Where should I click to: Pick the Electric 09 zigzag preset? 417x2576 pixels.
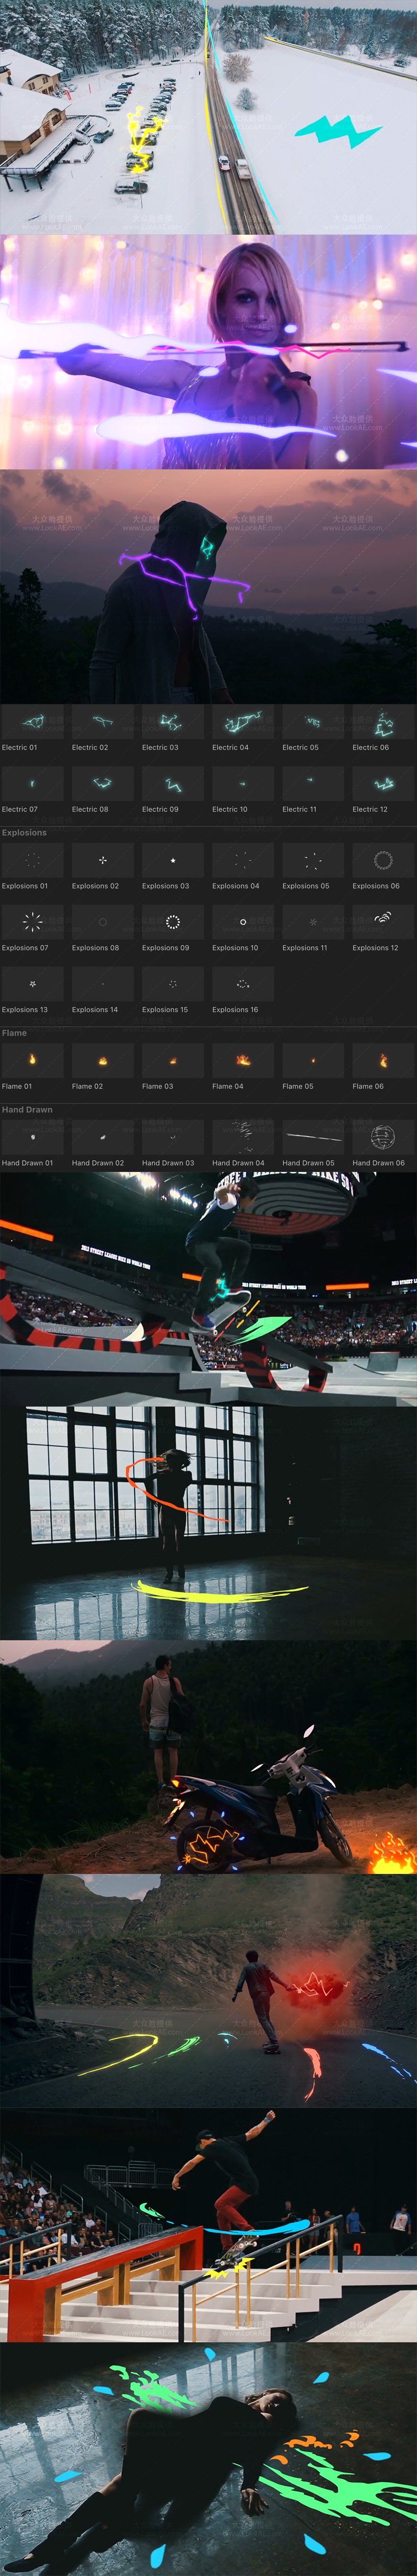pos(173,784)
